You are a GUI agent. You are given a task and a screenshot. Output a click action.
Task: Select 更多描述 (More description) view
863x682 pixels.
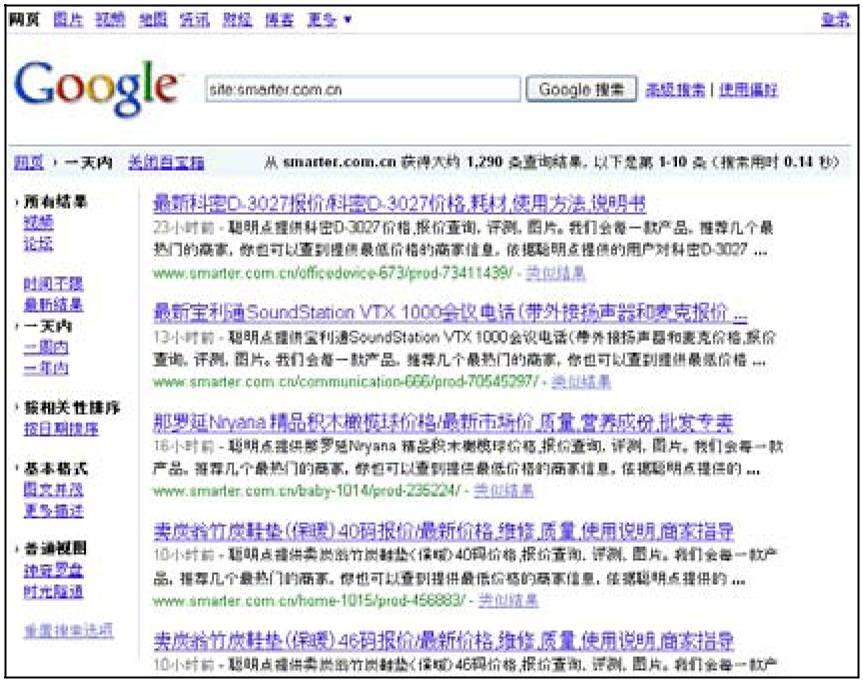pyautogui.click(x=53, y=510)
